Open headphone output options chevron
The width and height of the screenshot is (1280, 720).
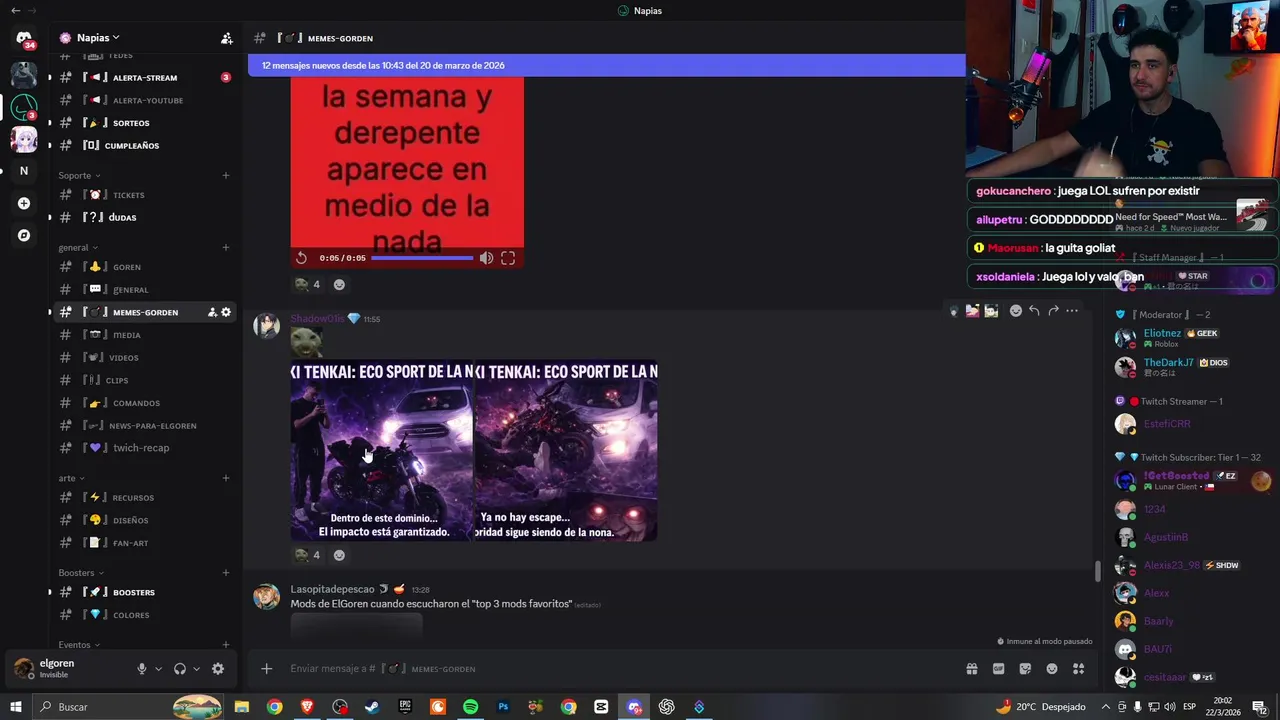pos(196,669)
